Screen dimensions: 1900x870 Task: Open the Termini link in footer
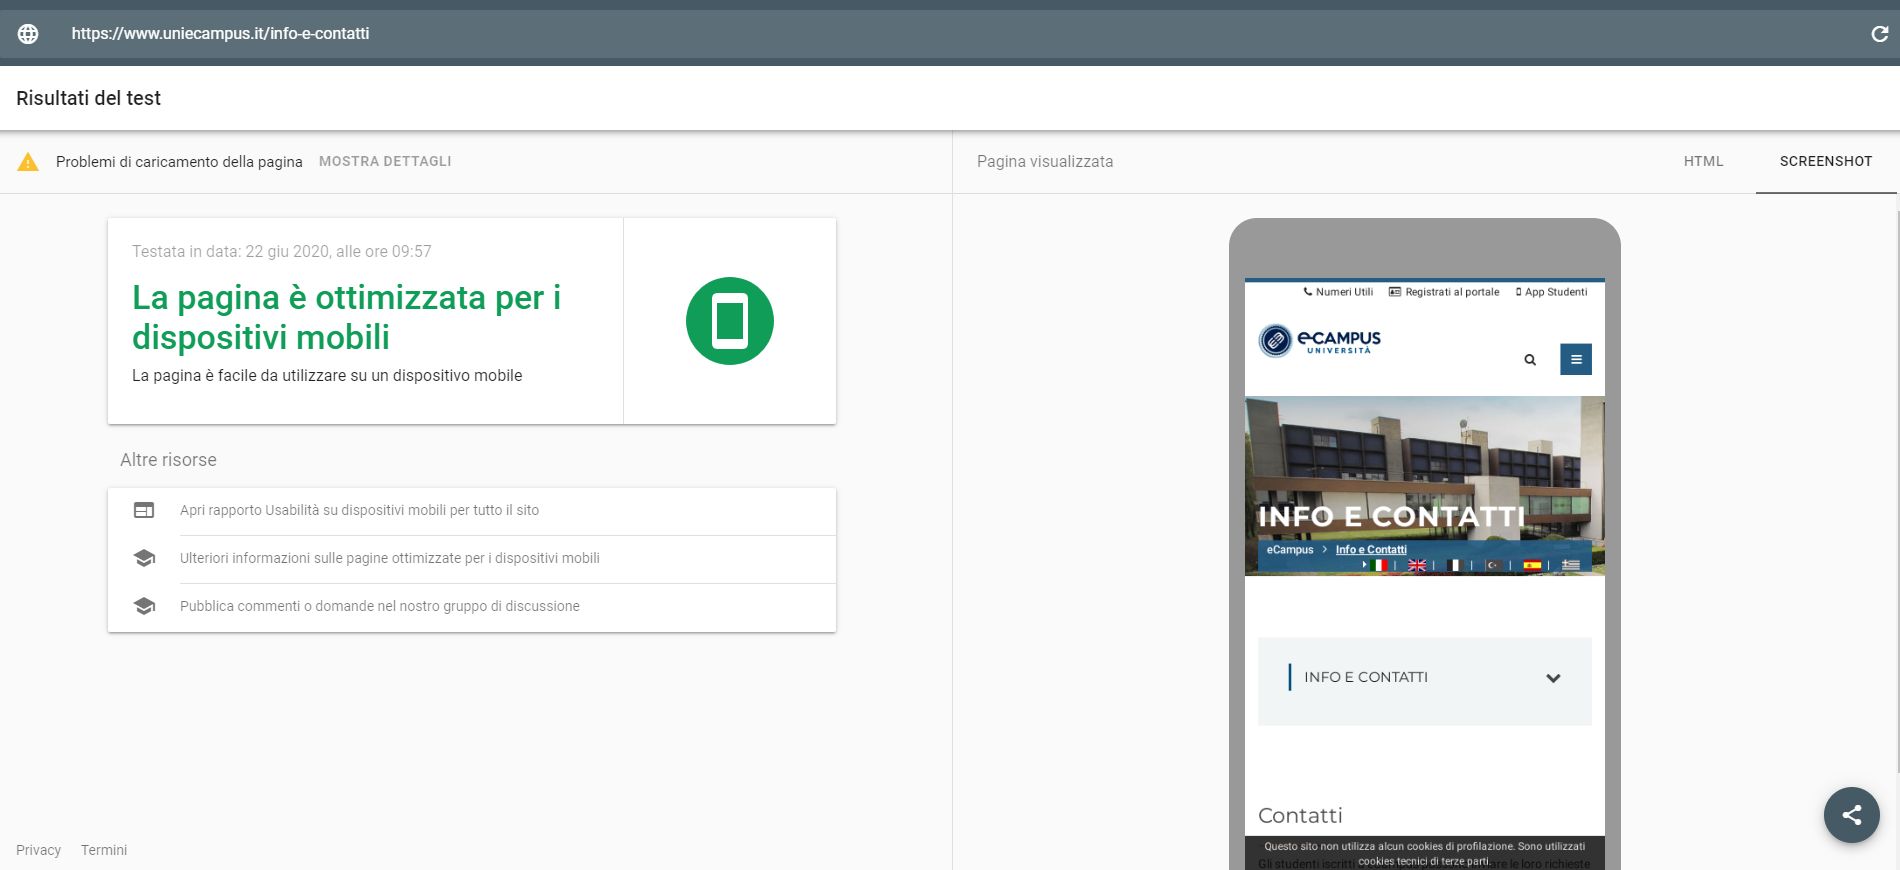point(104,850)
